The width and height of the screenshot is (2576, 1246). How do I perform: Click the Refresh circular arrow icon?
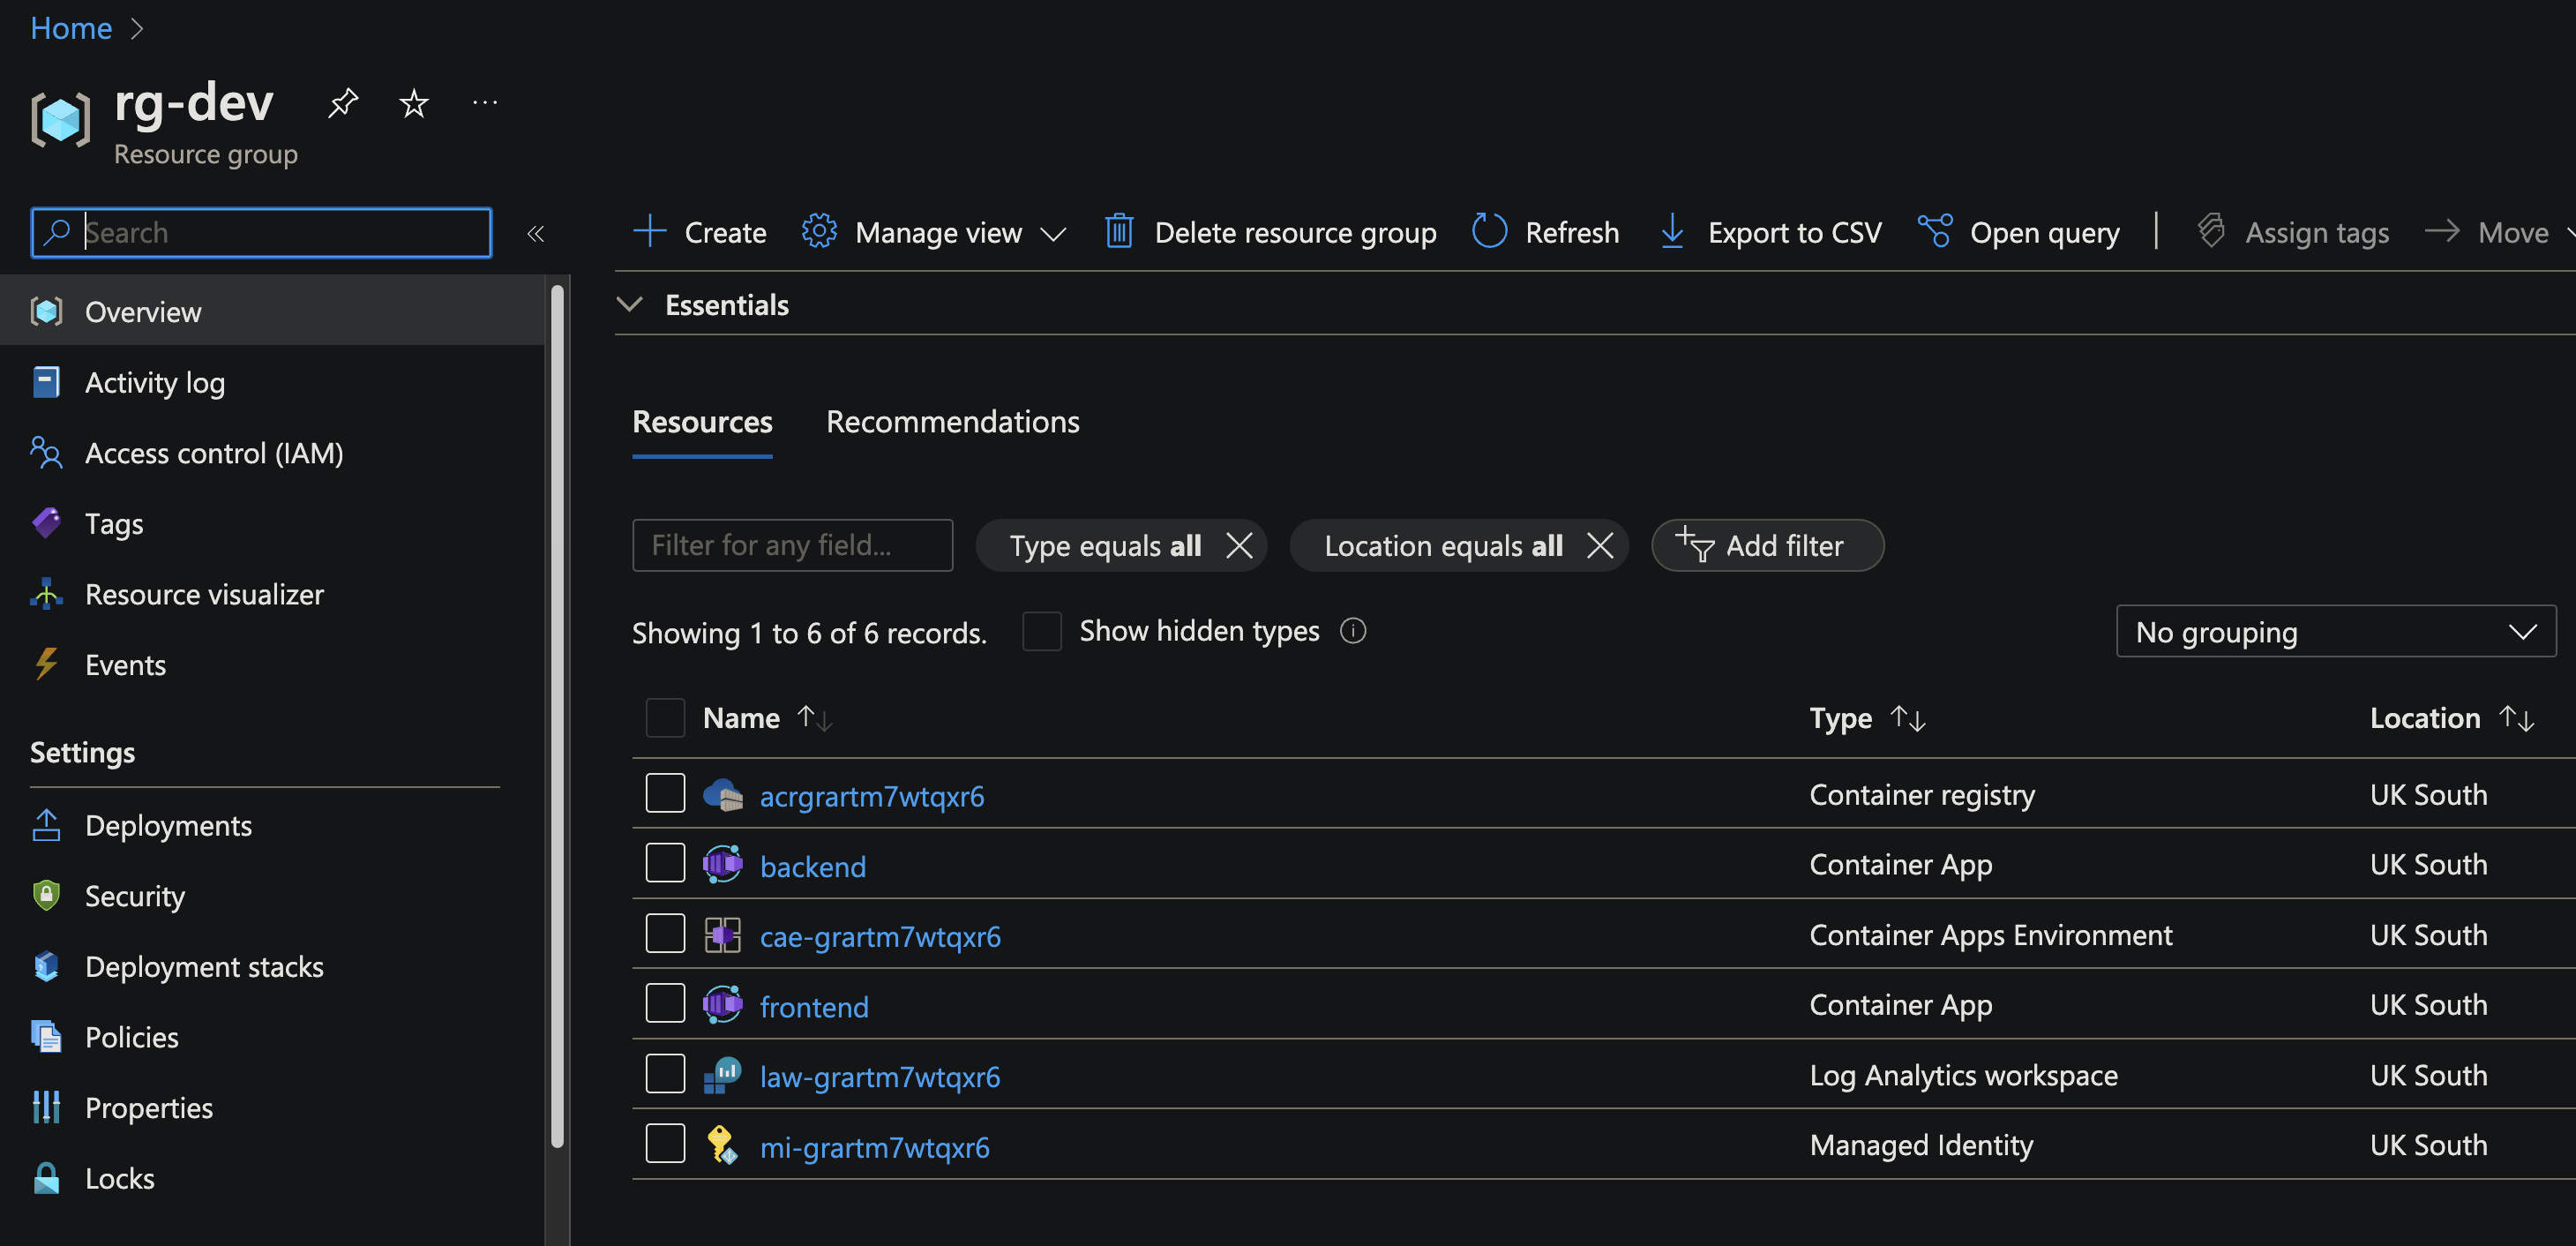coord(1489,231)
